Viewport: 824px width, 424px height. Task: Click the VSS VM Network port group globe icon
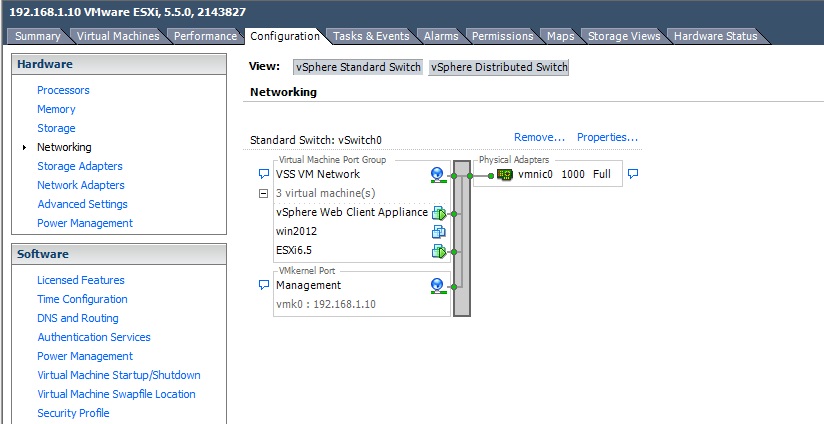pos(437,175)
